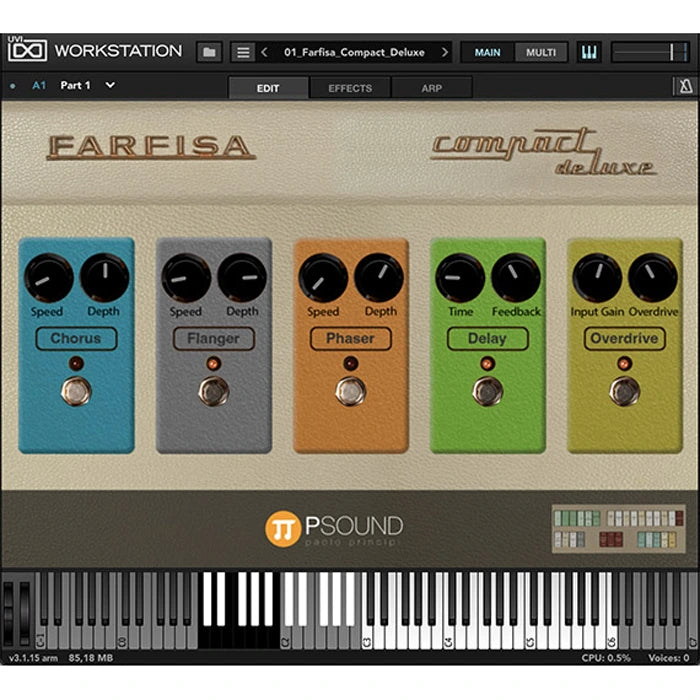Toggle the Flanger footswitch

214,391
